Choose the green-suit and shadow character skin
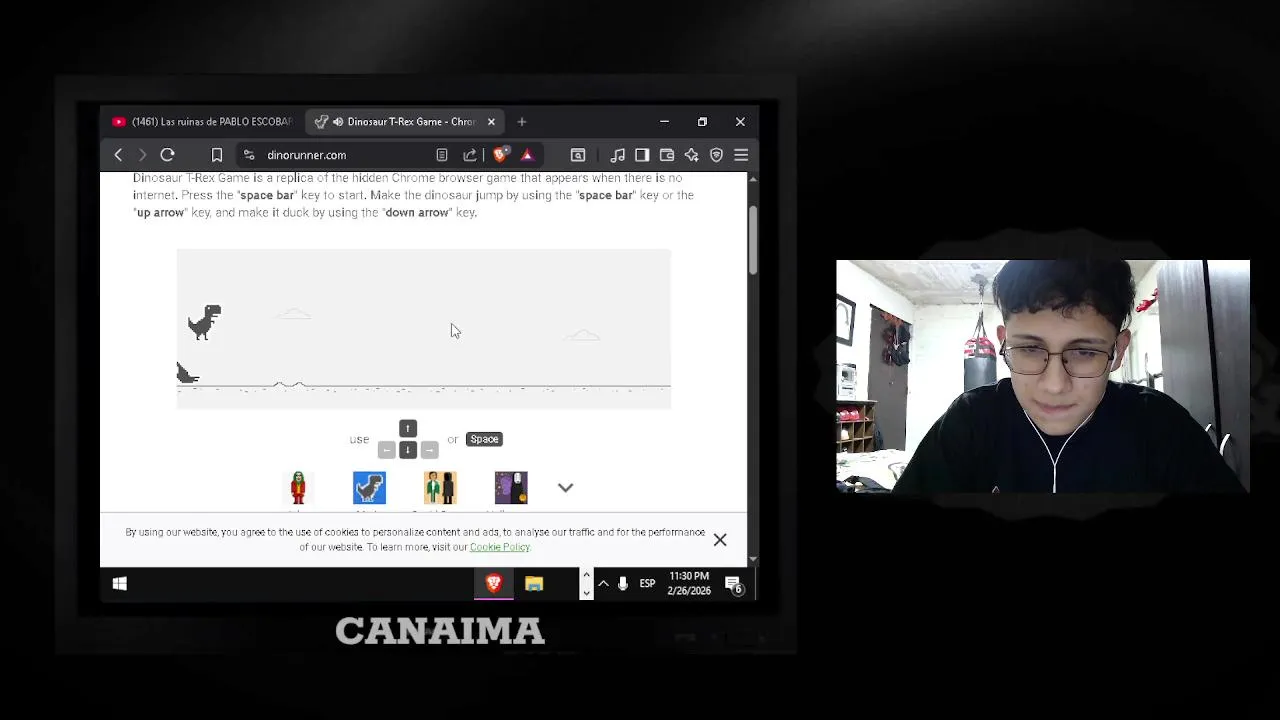Image resolution: width=1280 pixels, height=720 pixels. (440, 488)
